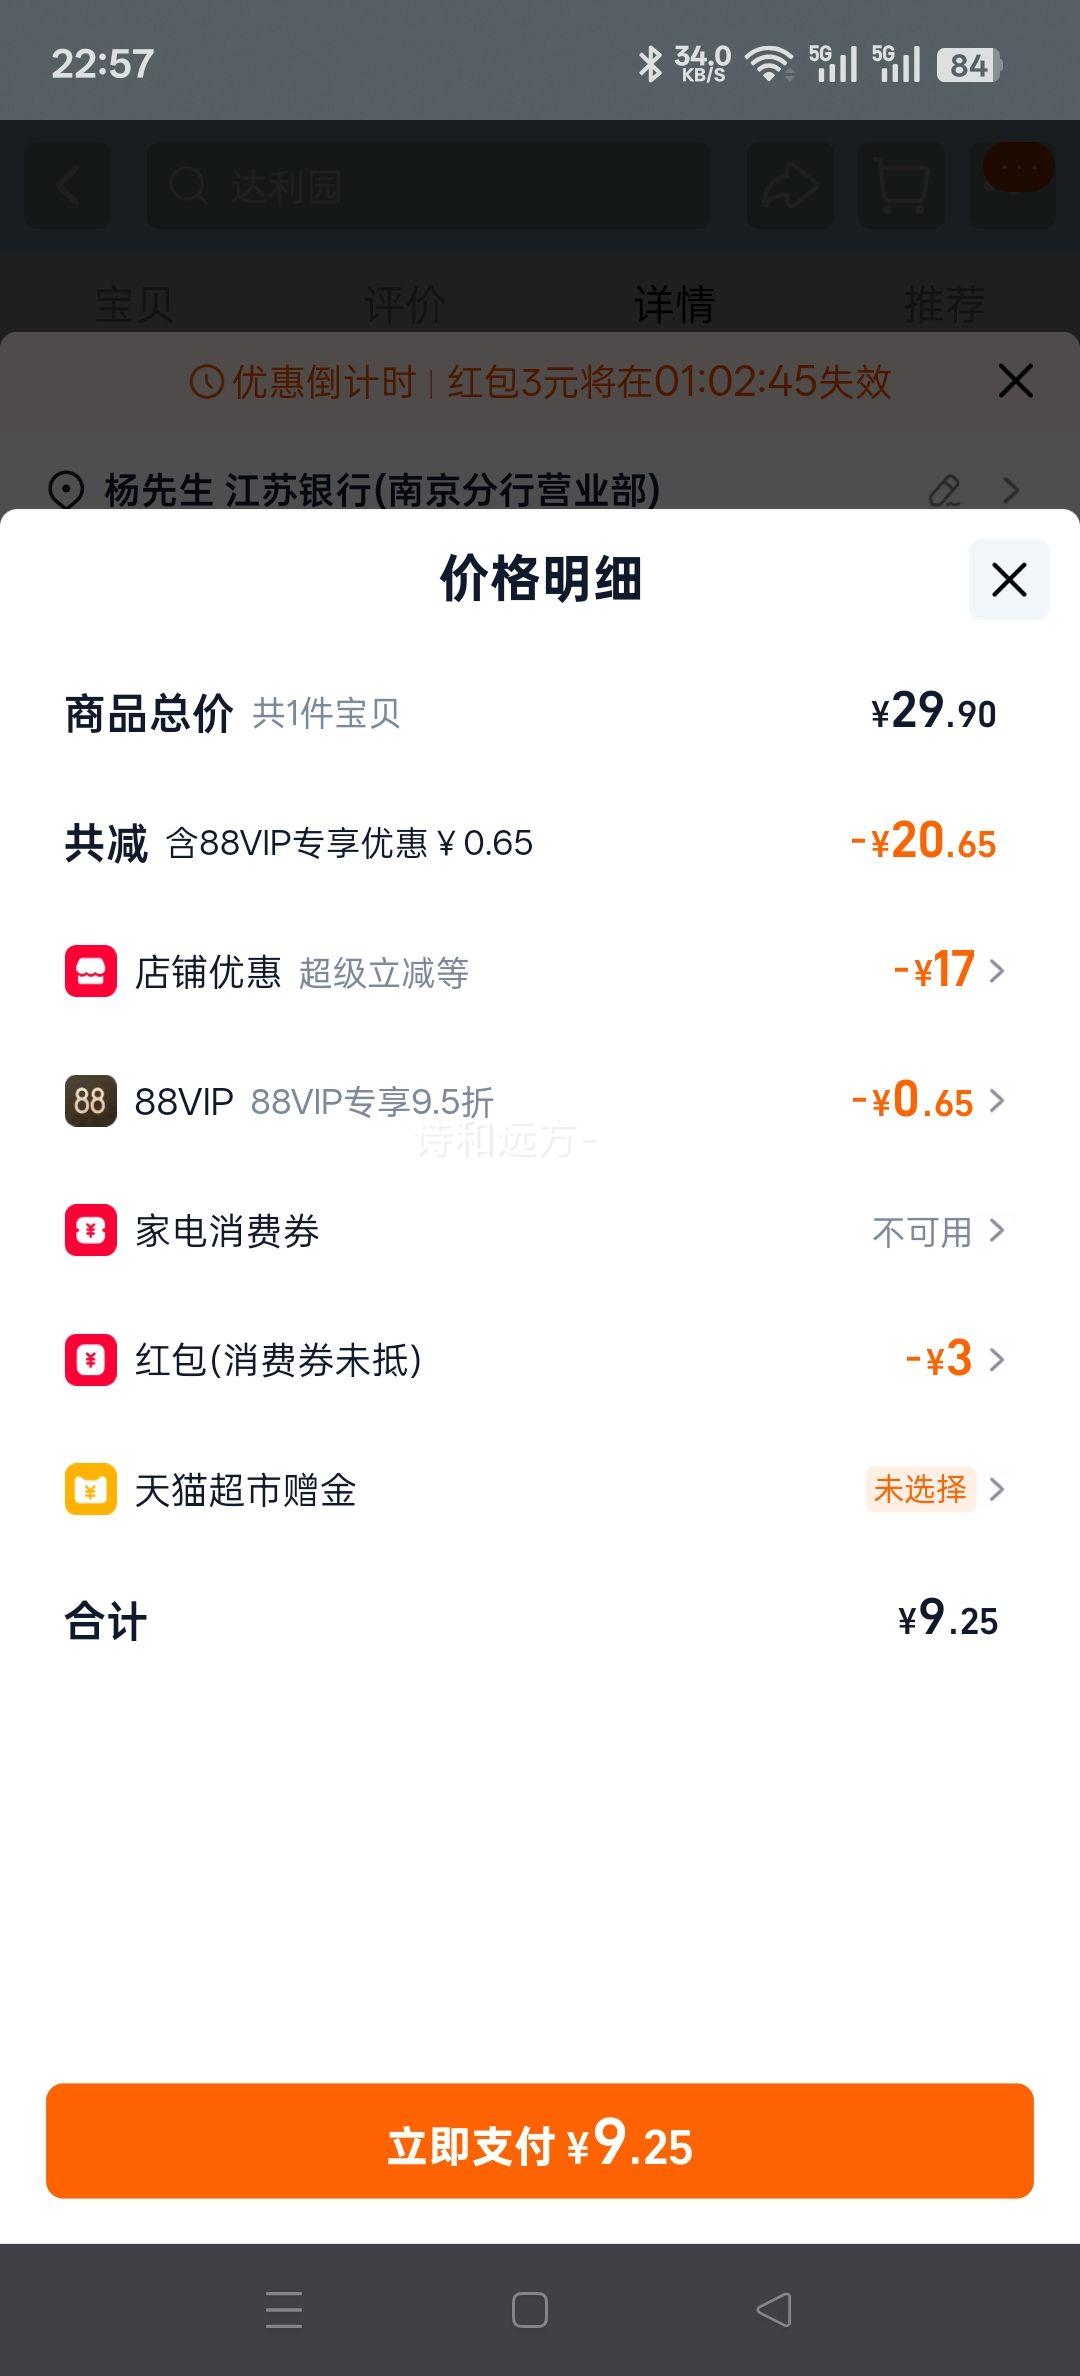
Task: Tap the 店铺优惠 red shop icon
Action: click(x=91, y=971)
